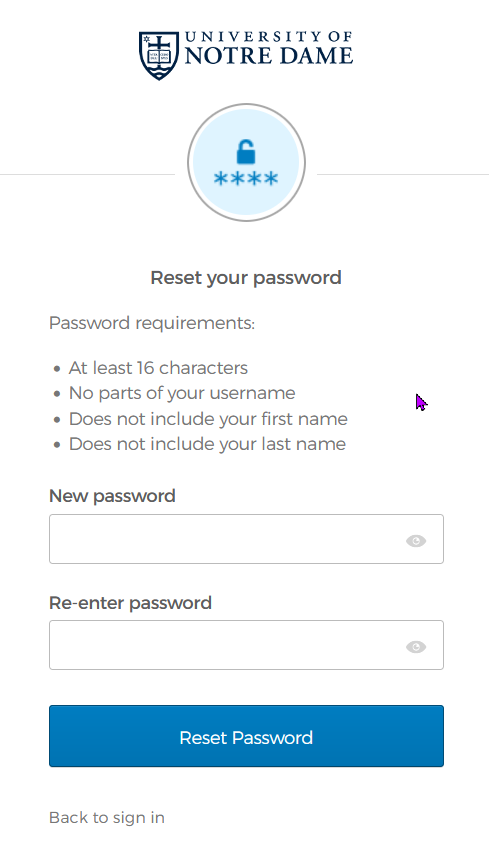The height and width of the screenshot is (851, 489).
Task: Show the New password characters via eye icon
Action: [416, 541]
